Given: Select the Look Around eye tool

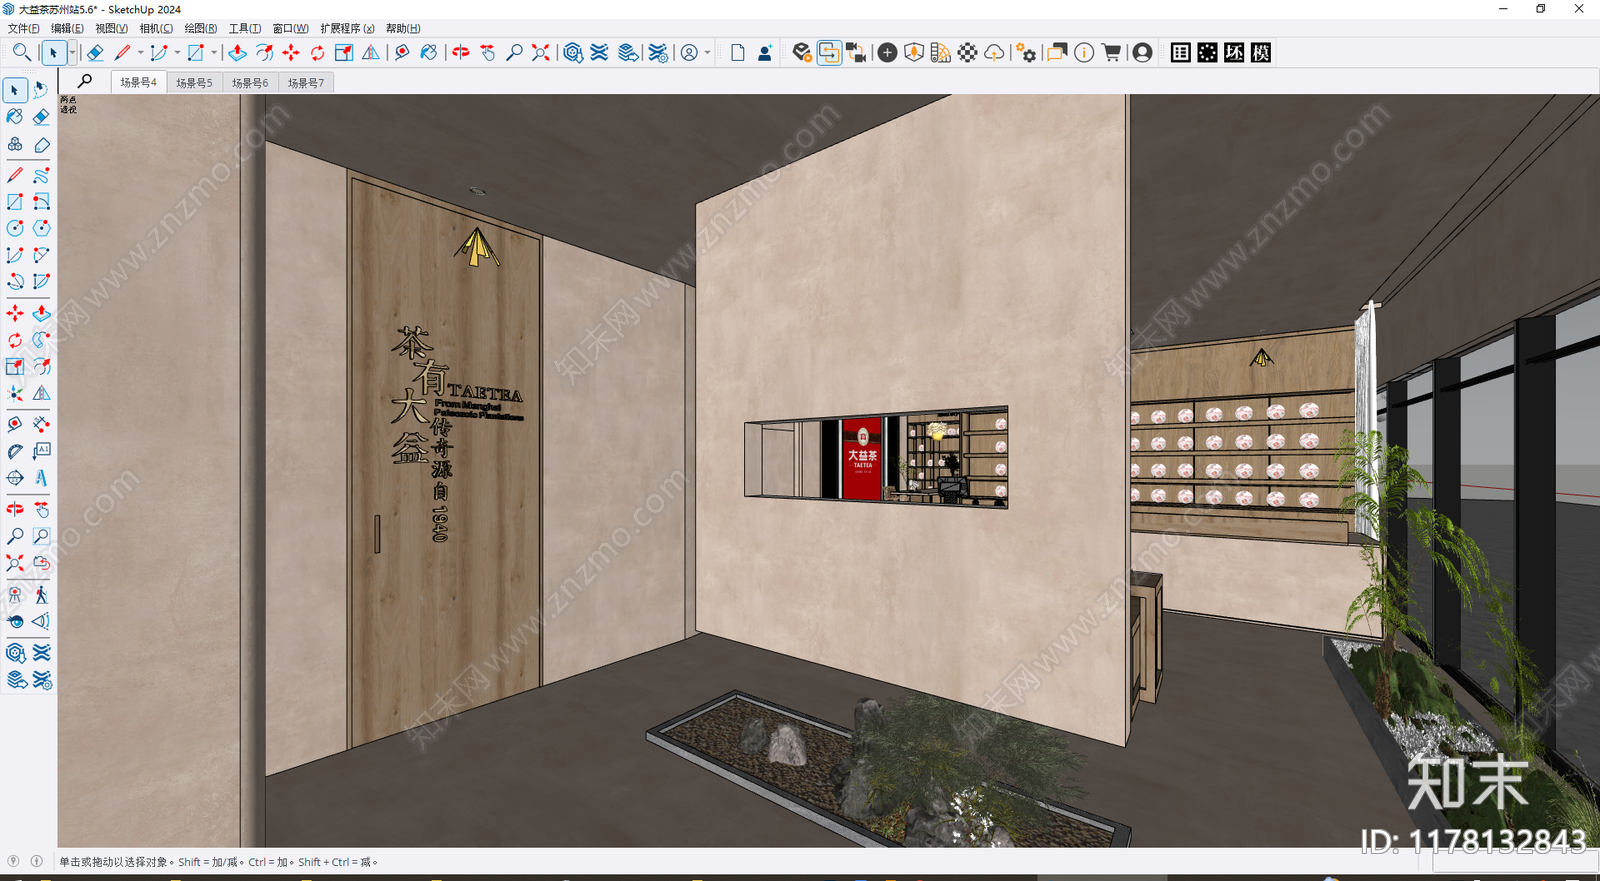Looking at the screenshot, I should 15,621.
